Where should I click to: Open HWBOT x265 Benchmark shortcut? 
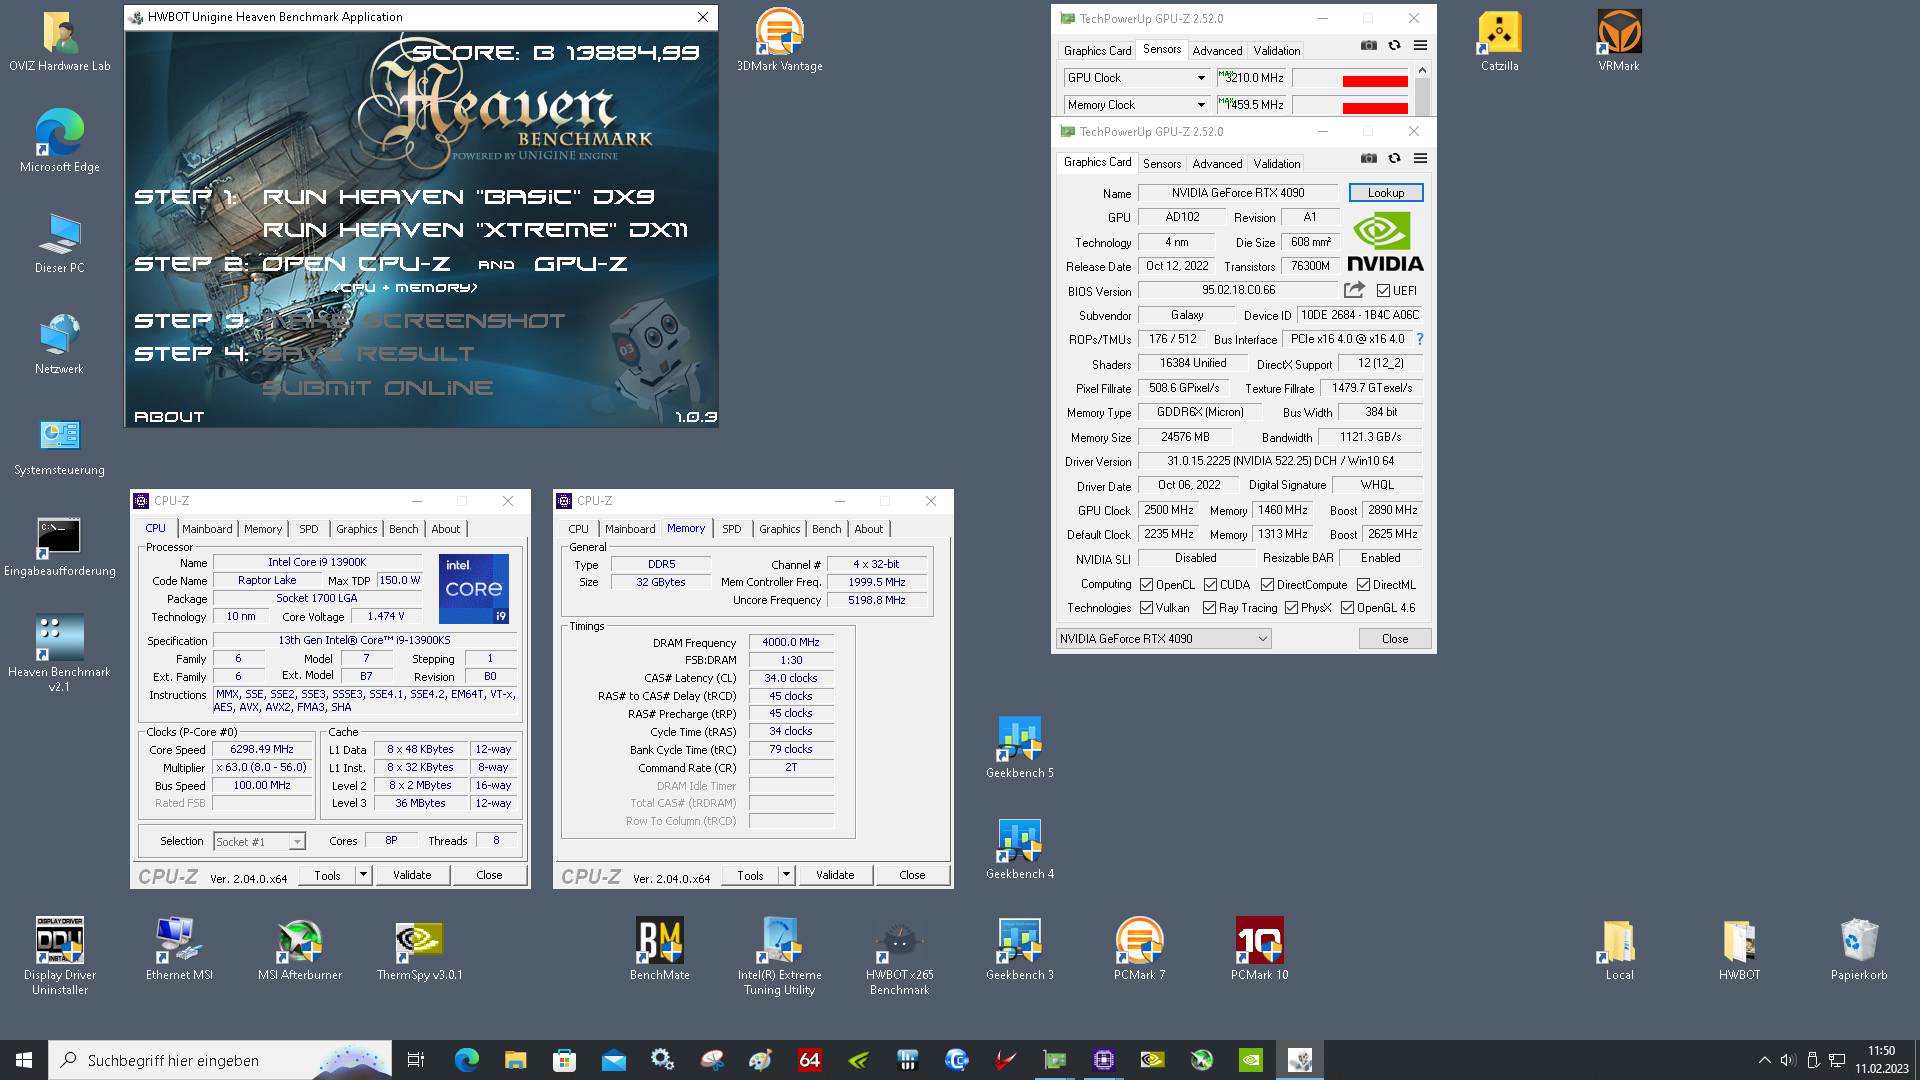pyautogui.click(x=899, y=956)
